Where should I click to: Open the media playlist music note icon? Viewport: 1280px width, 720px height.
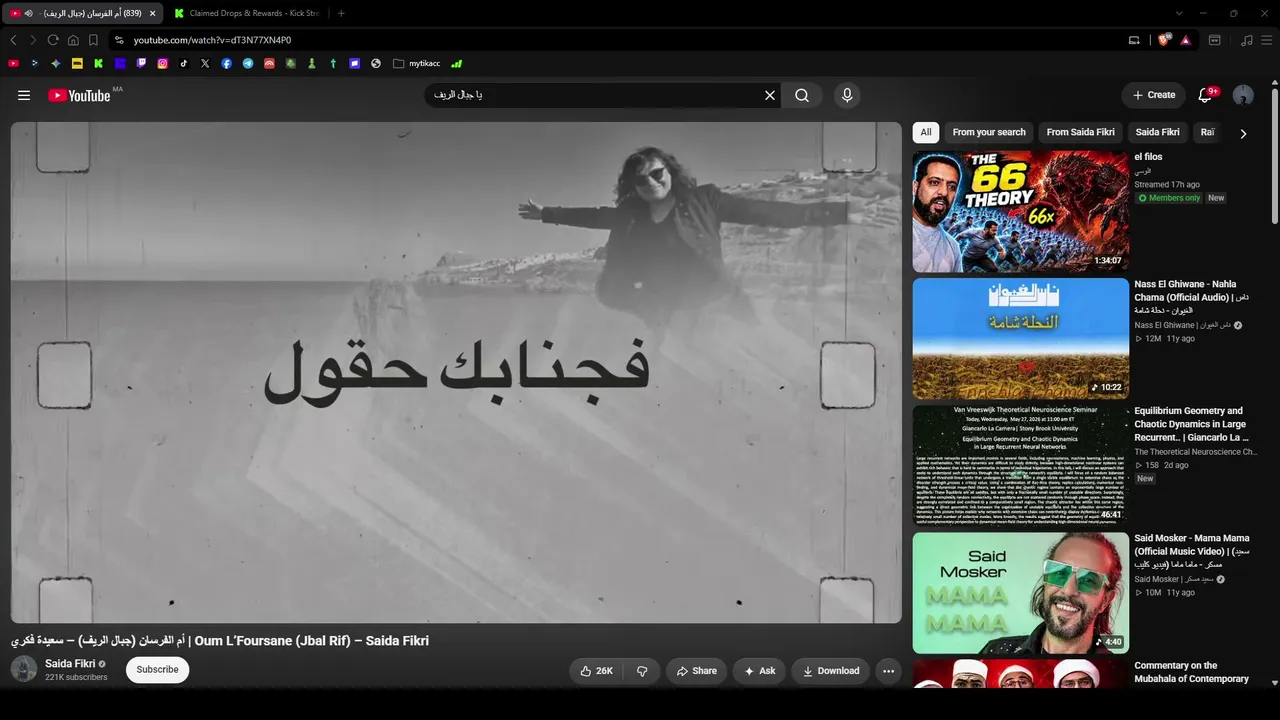(x=1246, y=40)
